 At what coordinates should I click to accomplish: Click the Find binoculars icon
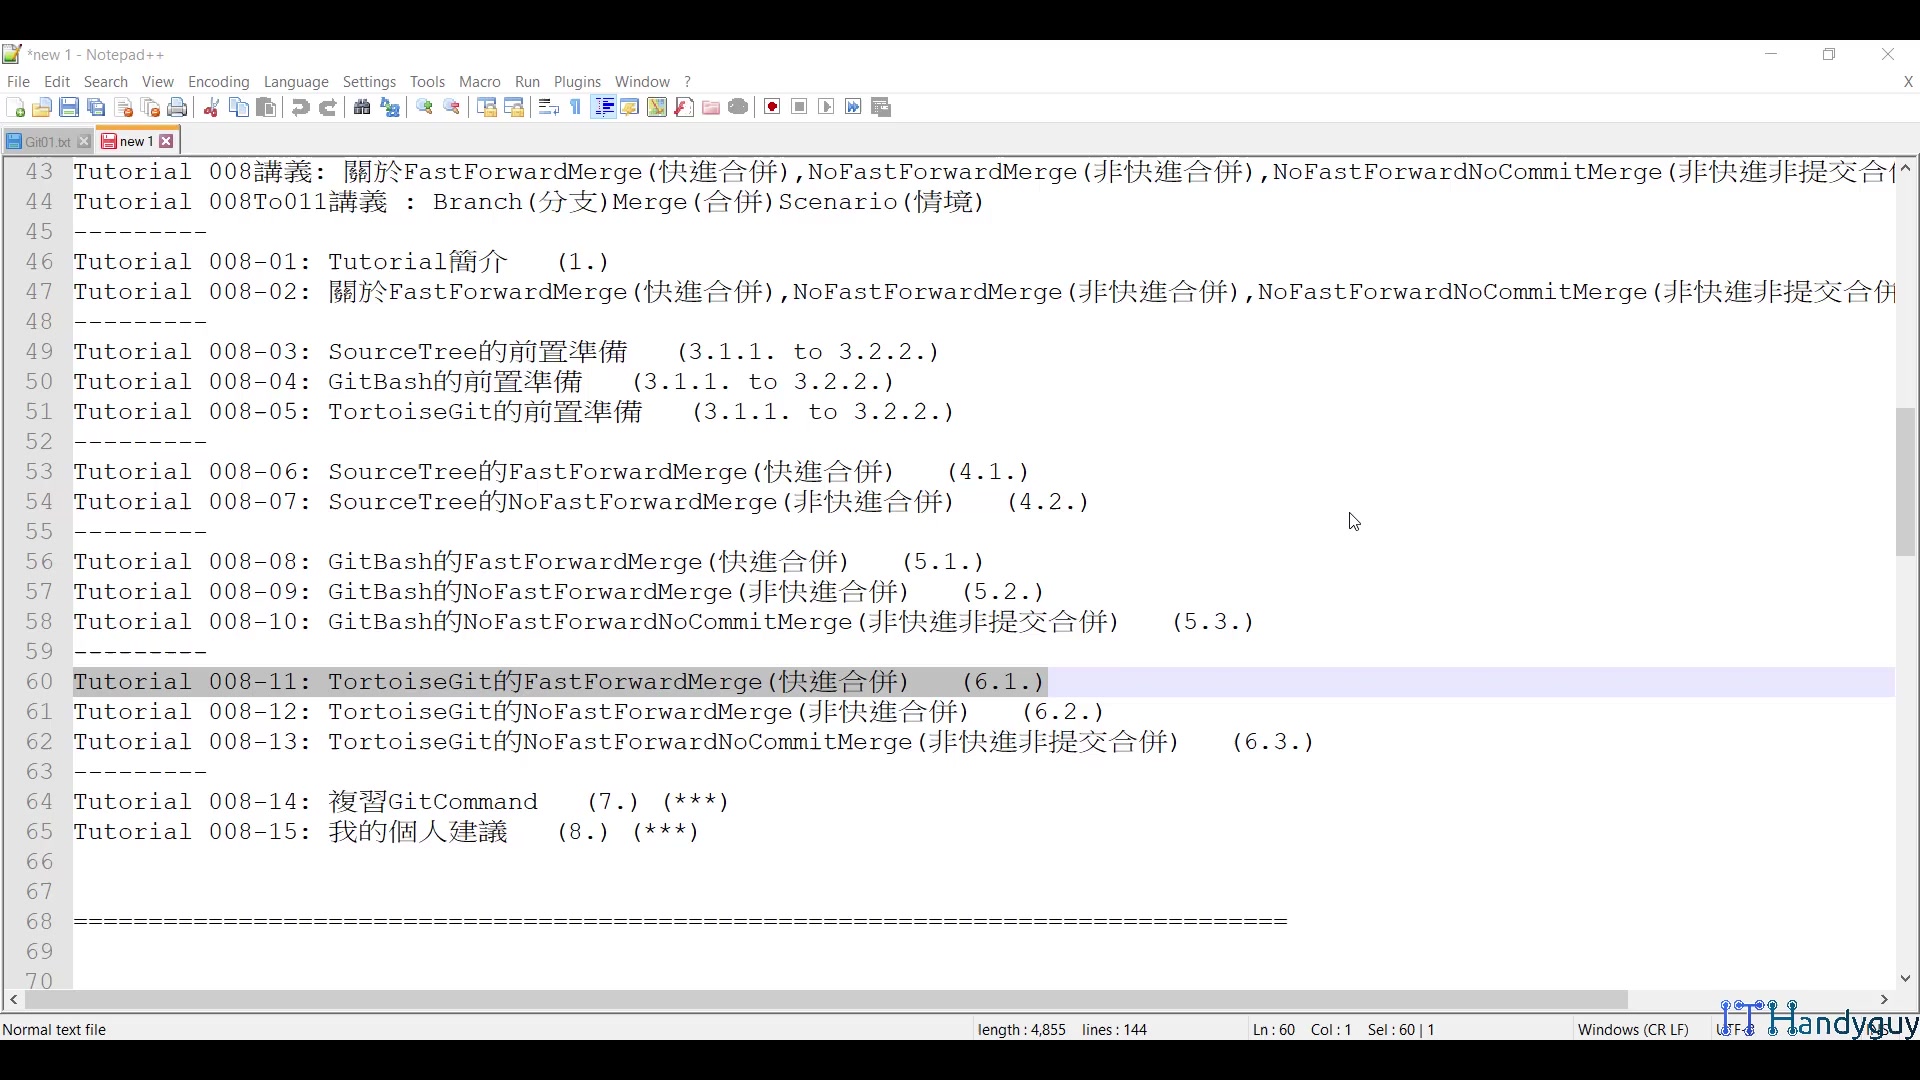[x=362, y=108]
